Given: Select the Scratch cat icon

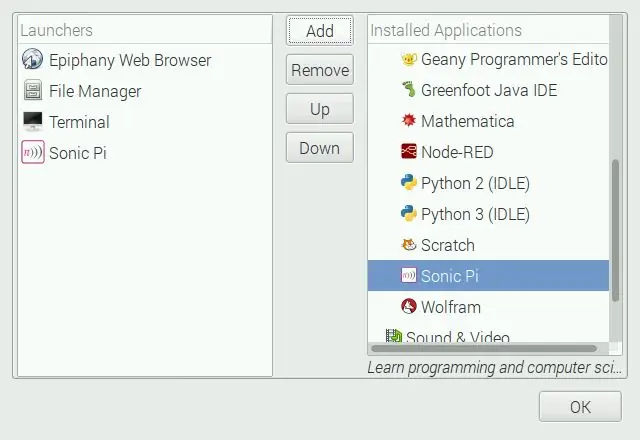Looking at the screenshot, I should tap(409, 244).
